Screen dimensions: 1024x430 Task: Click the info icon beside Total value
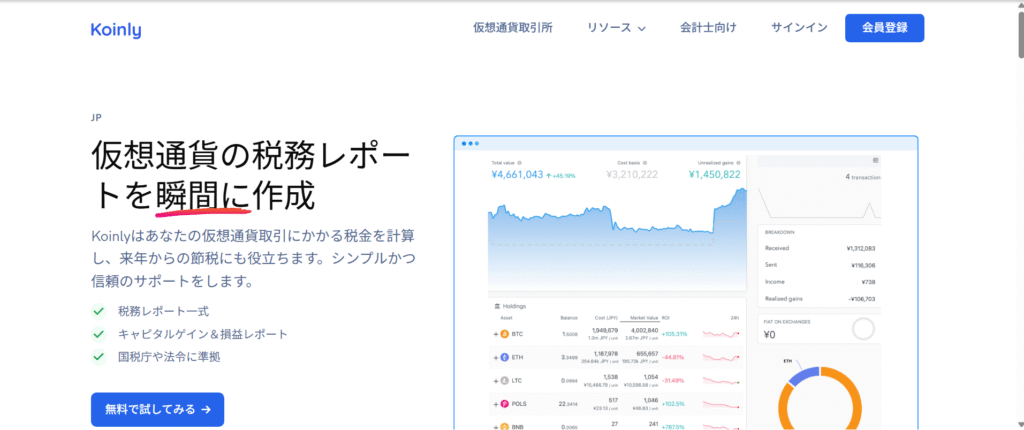pyautogui.click(x=517, y=162)
